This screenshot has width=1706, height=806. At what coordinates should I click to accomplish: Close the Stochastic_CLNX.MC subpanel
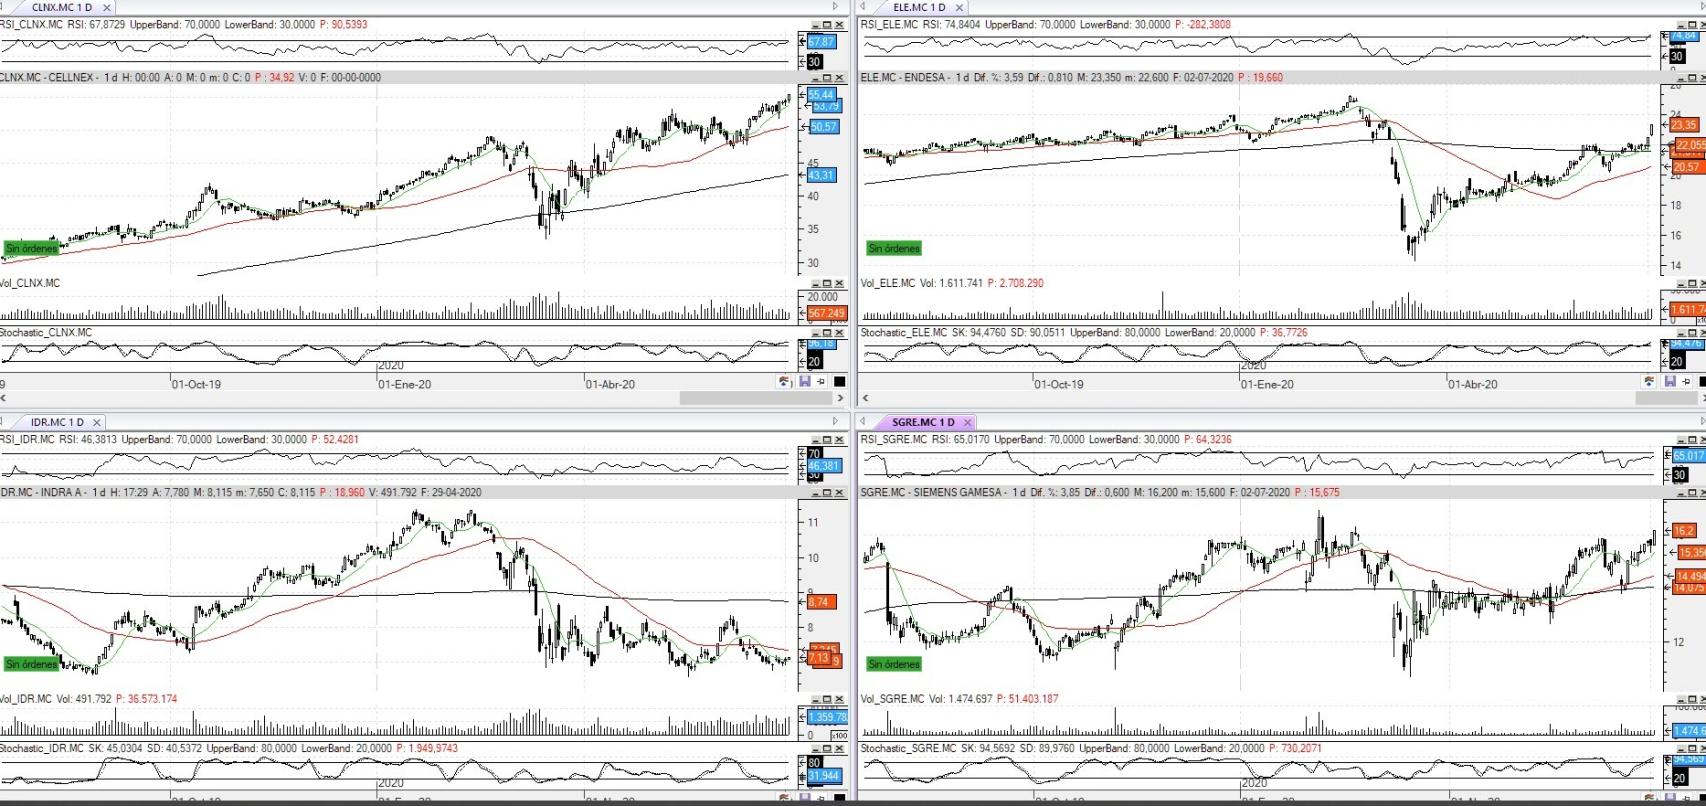(840, 333)
